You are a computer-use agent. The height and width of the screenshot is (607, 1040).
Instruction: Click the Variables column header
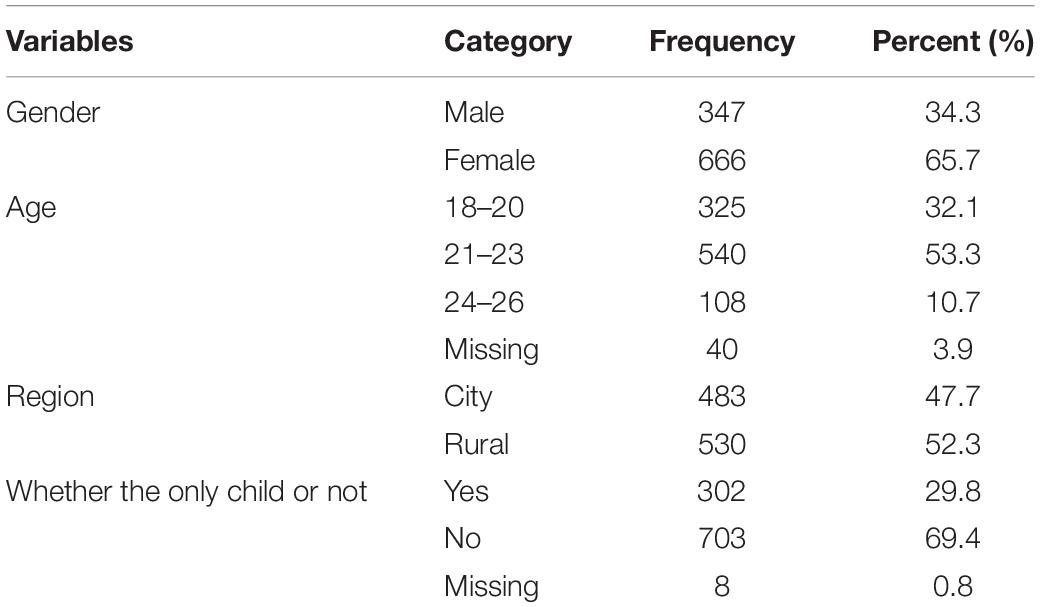click(x=70, y=41)
